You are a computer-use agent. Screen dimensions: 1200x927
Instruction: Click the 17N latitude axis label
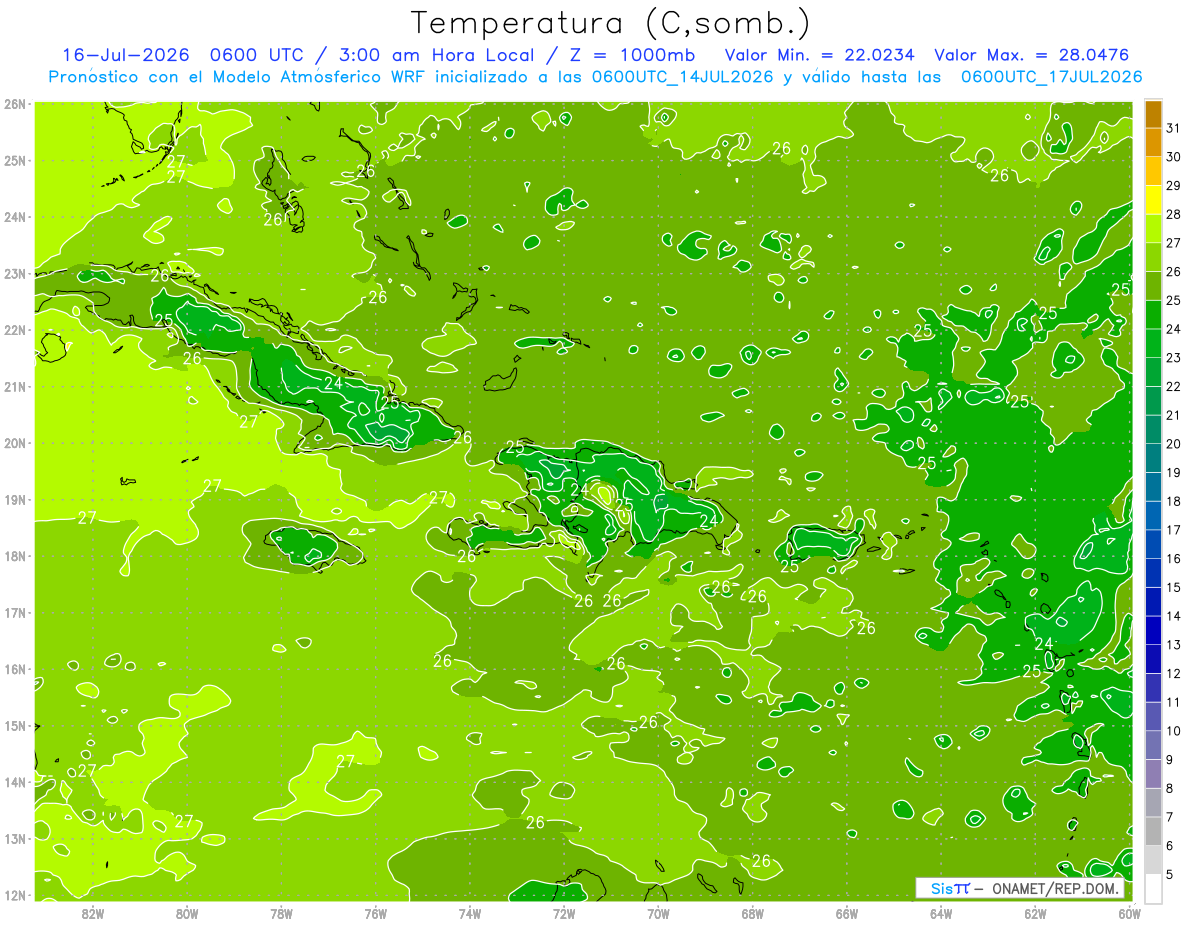[x=14, y=612]
